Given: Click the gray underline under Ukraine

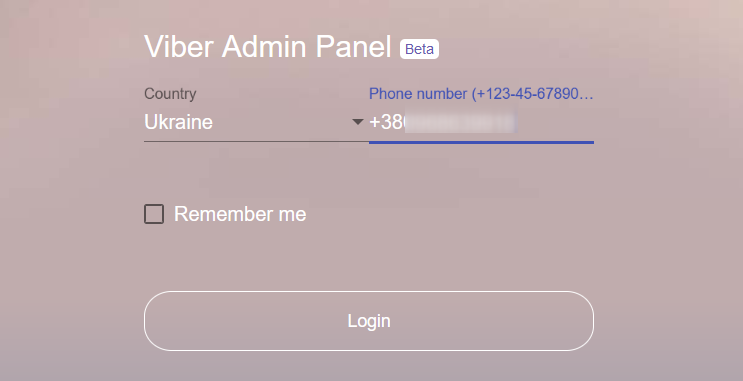Looking at the screenshot, I should tap(256, 141).
